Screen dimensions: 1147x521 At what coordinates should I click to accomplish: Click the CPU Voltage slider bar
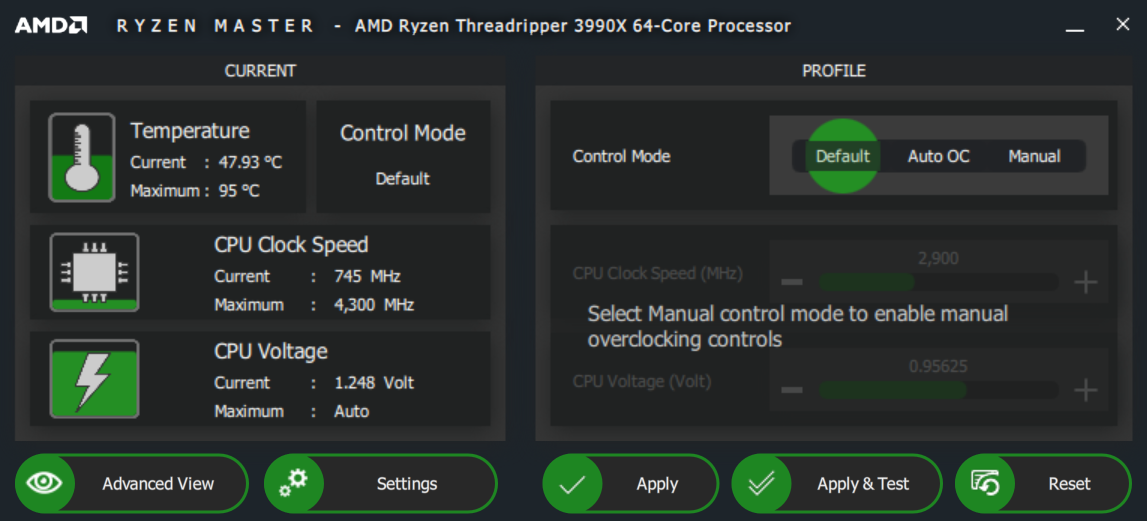(x=939, y=390)
